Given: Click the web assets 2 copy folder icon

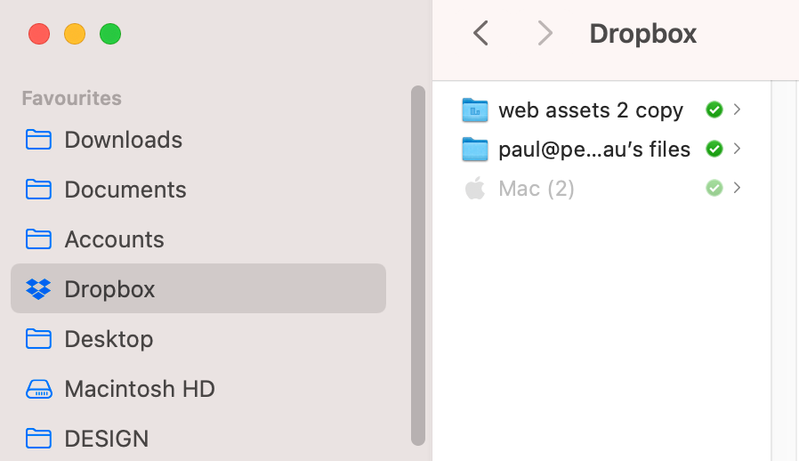Looking at the screenshot, I should [475, 110].
